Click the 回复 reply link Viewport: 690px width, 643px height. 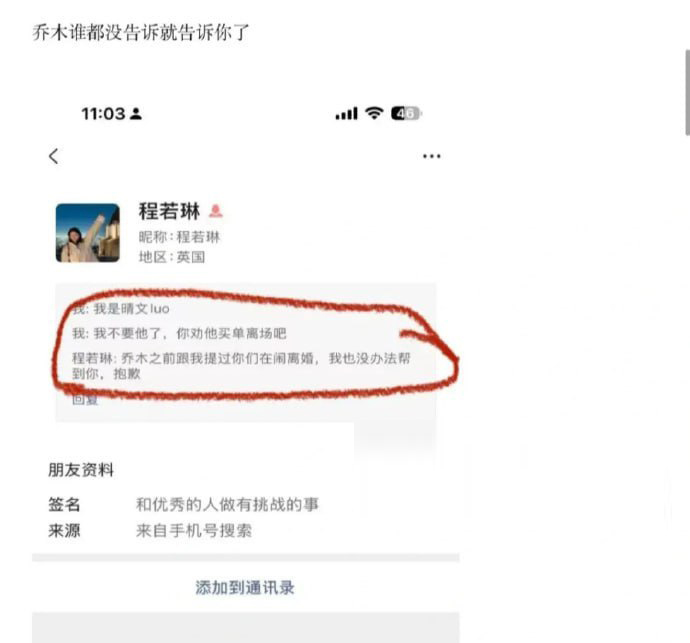(x=85, y=400)
